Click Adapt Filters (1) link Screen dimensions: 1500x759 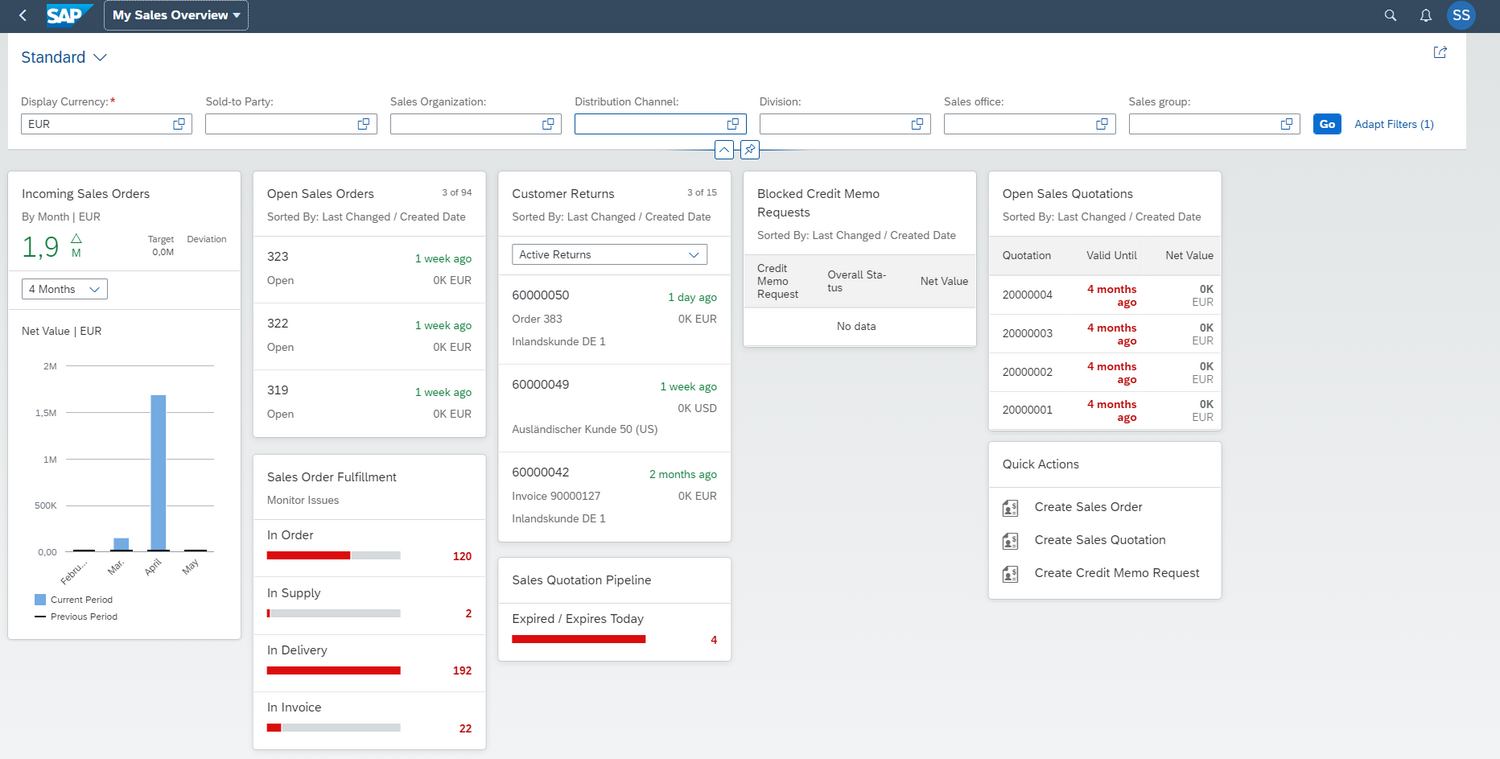1393,124
